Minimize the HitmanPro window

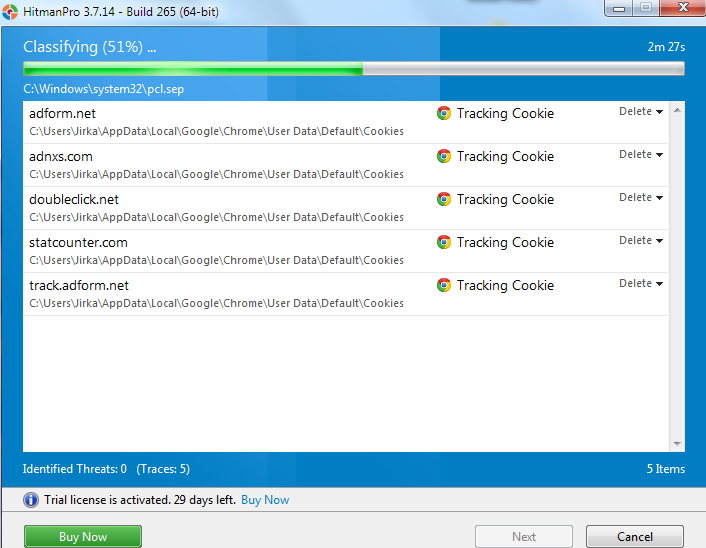(619, 8)
